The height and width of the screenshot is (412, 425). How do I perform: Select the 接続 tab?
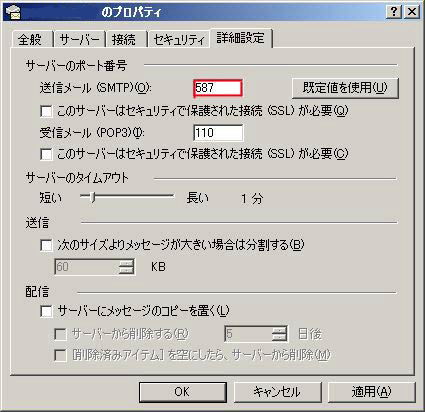(124, 39)
